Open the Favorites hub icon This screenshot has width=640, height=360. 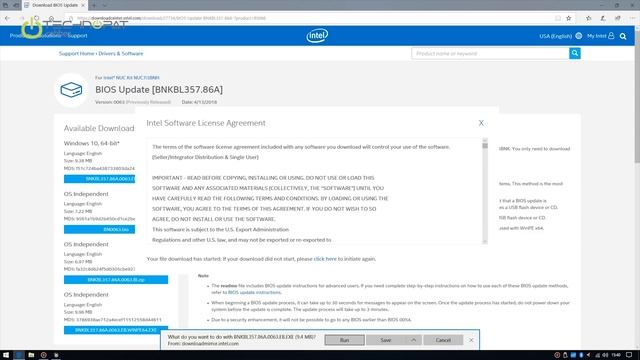coord(589,18)
